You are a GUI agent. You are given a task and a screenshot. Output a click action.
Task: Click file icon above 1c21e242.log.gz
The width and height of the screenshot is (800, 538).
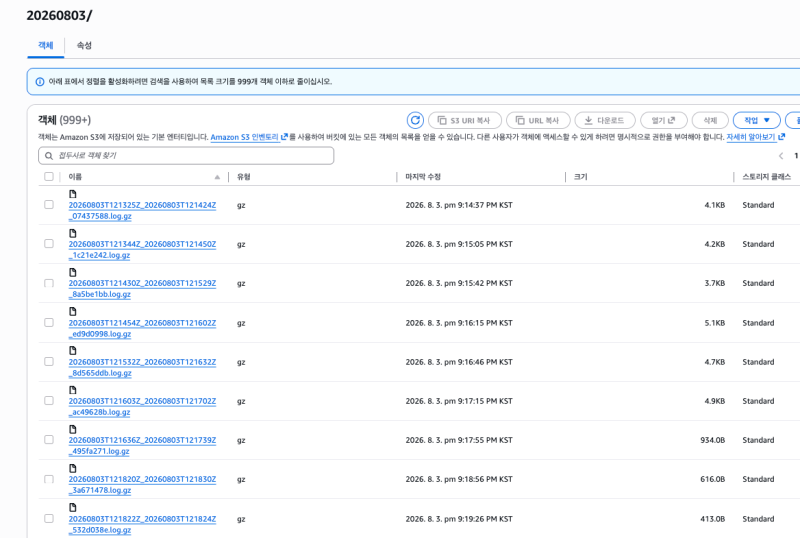click(72, 233)
